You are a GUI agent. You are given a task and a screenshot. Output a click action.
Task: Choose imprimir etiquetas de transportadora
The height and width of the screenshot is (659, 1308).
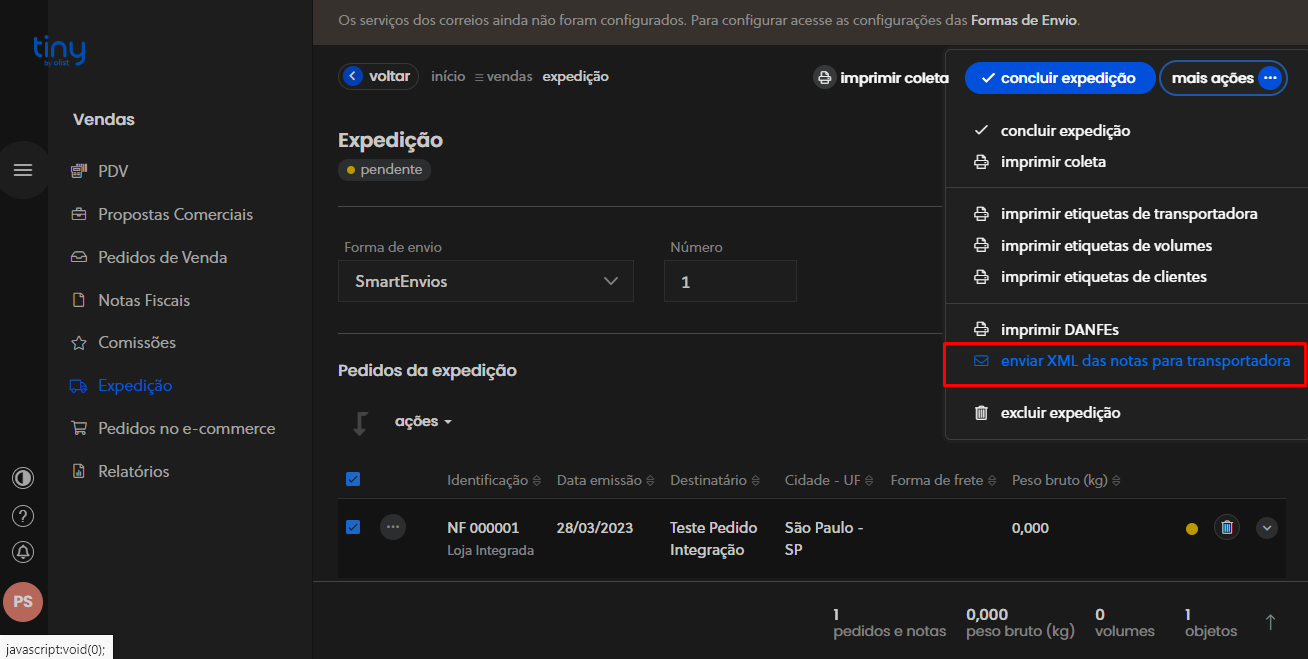[x=1116, y=214]
